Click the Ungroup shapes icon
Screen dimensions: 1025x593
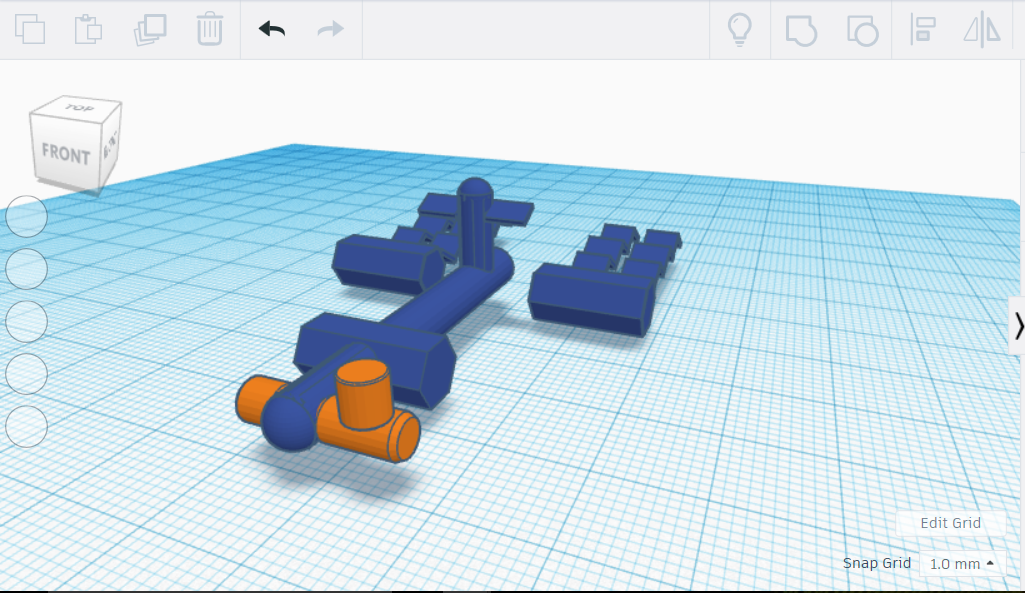(x=862, y=31)
